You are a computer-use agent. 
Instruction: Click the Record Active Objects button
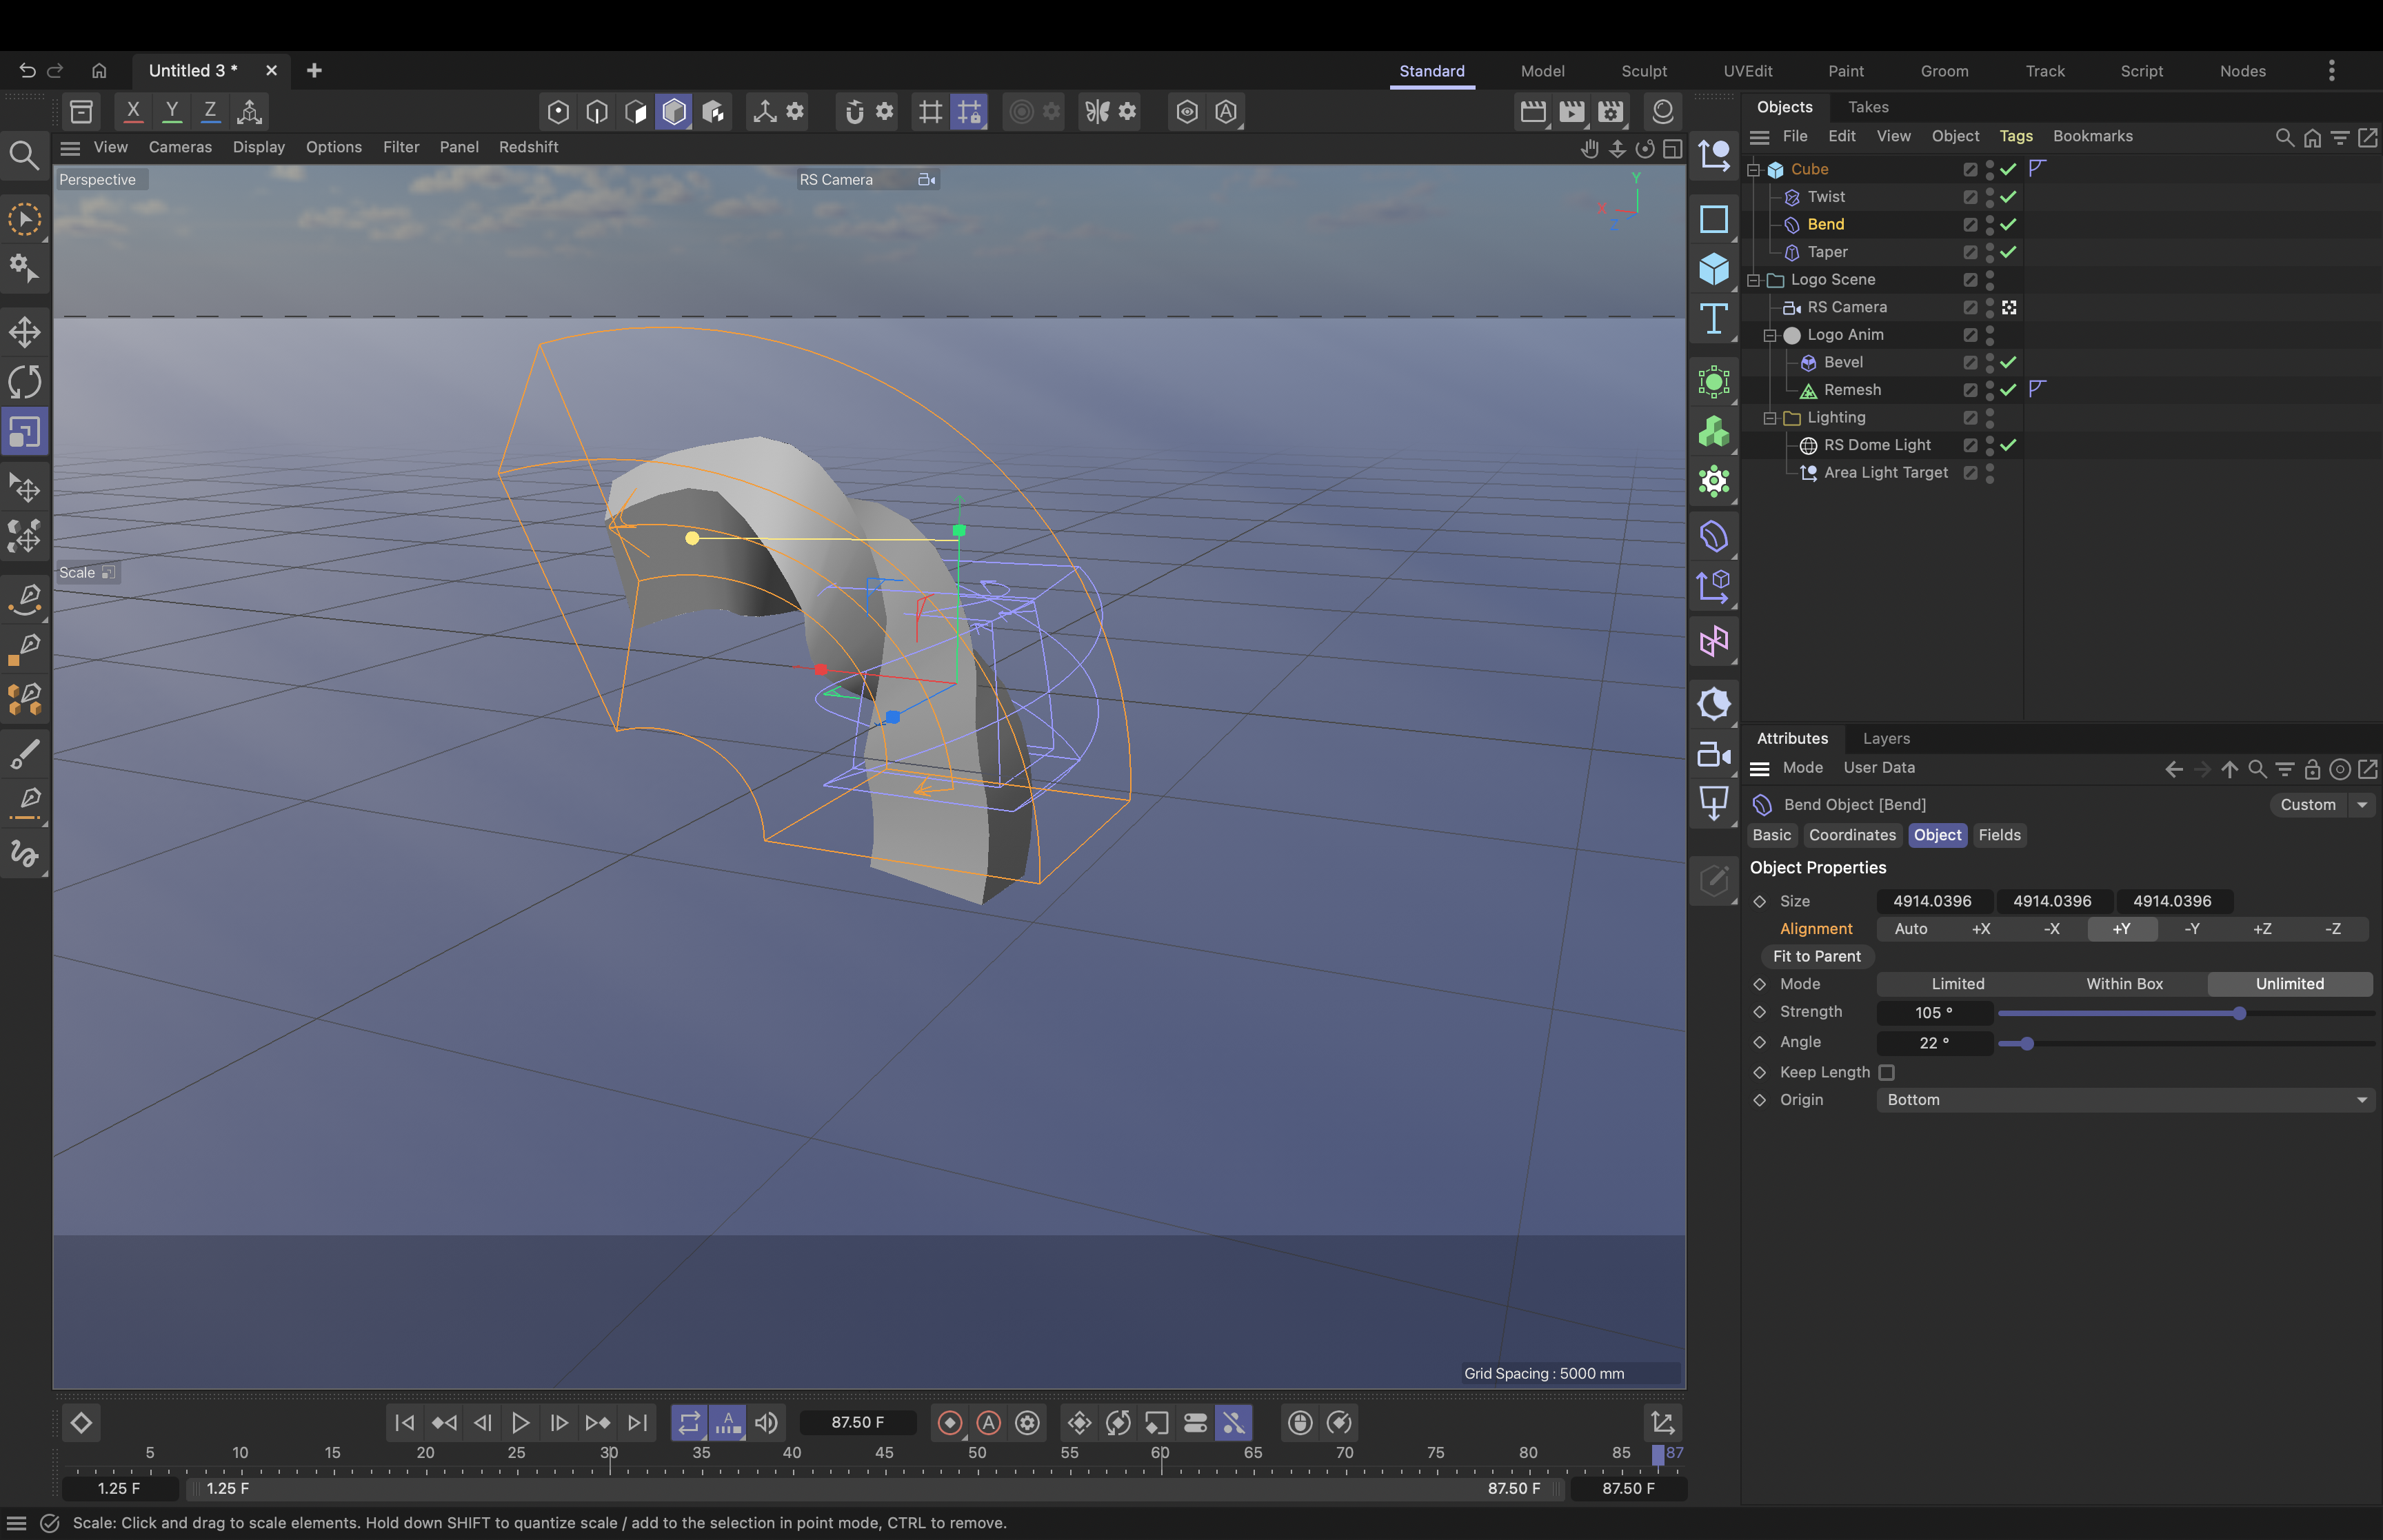pyautogui.click(x=950, y=1422)
